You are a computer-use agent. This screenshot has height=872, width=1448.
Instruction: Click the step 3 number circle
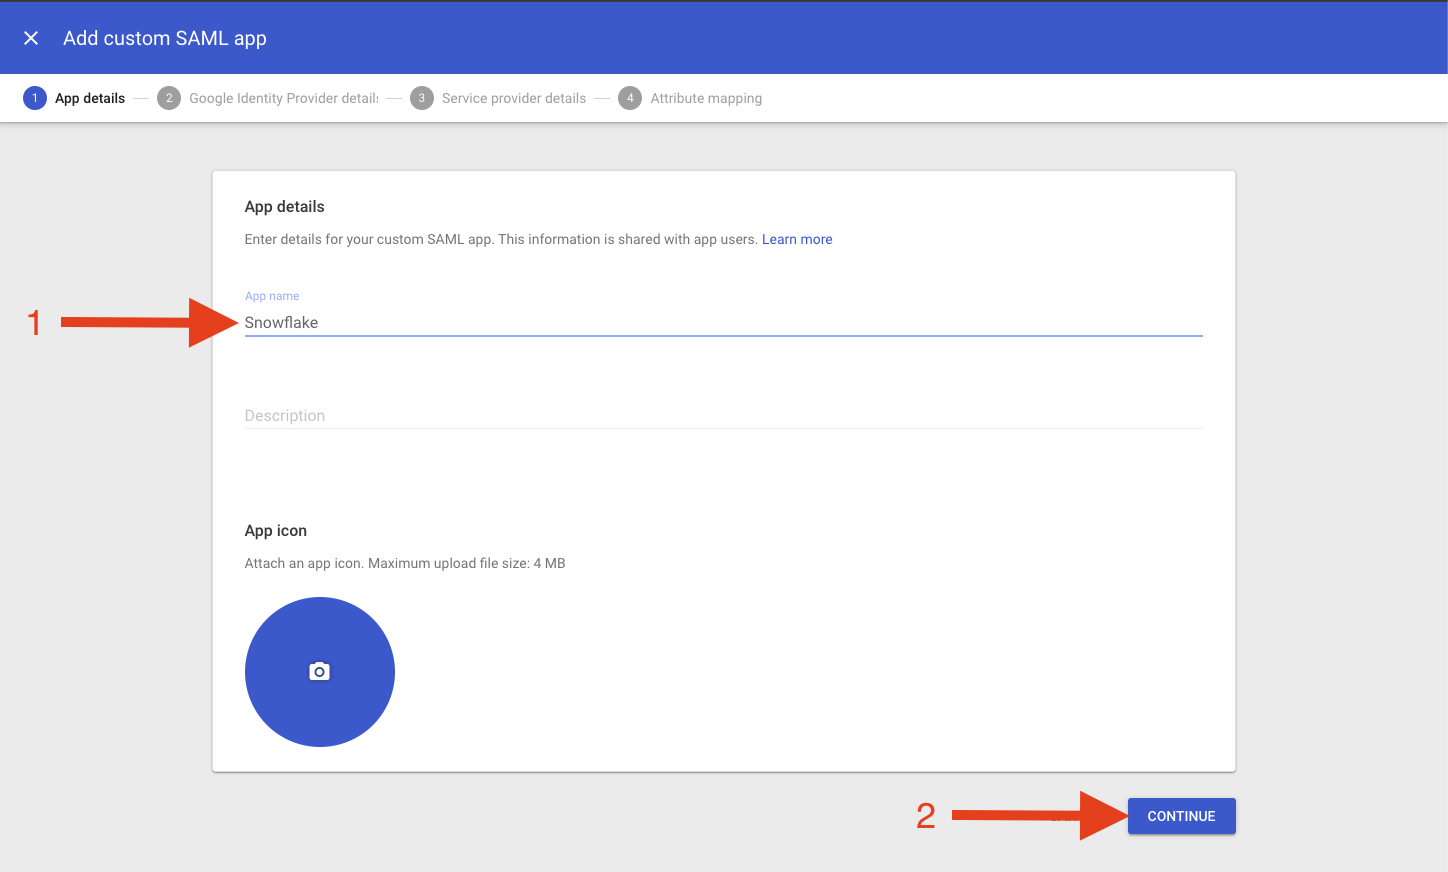[422, 98]
